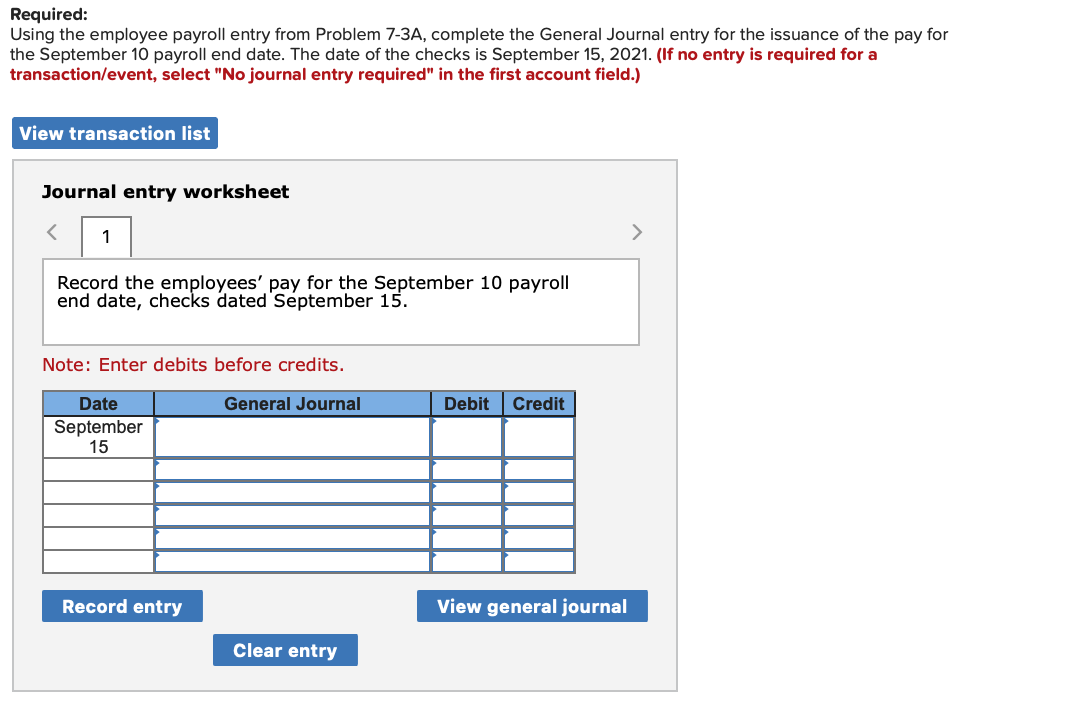
Task: Click the right navigation chevron arrow
Action: click(637, 232)
